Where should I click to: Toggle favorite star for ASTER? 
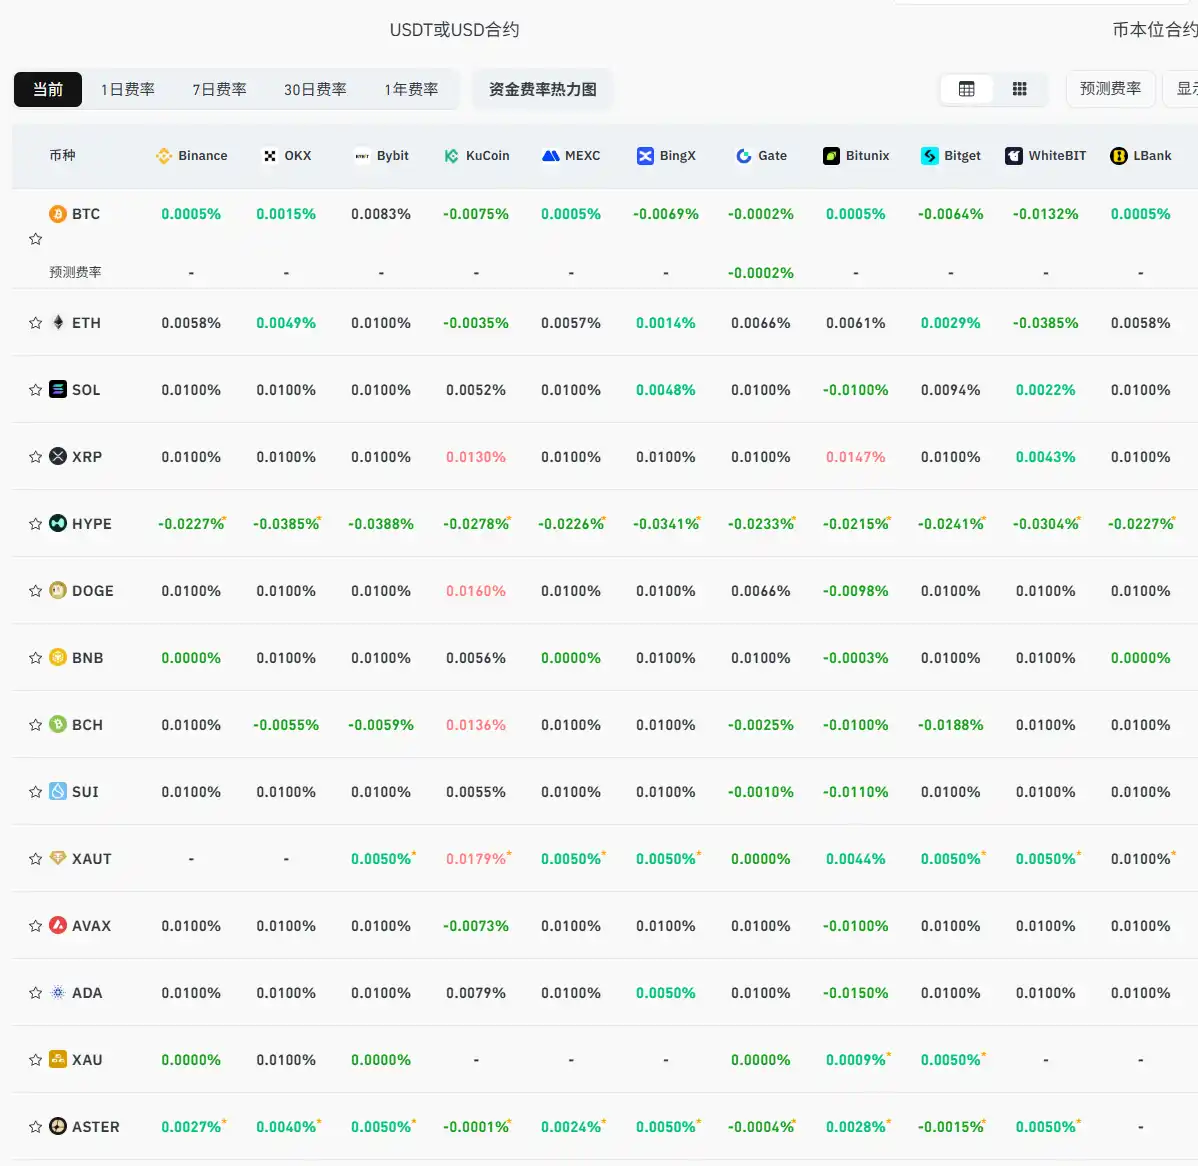(36, 1127)
